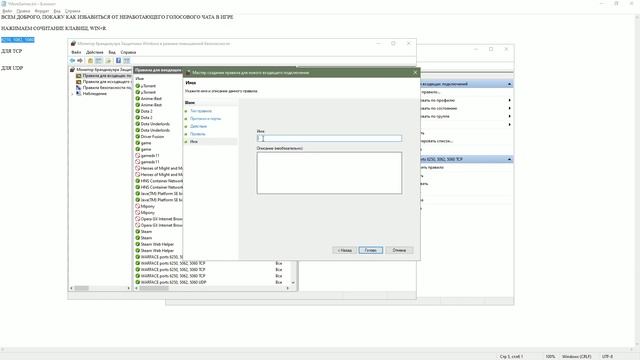
Task: Click the Готово button to finish
Action: coord(371,250)
